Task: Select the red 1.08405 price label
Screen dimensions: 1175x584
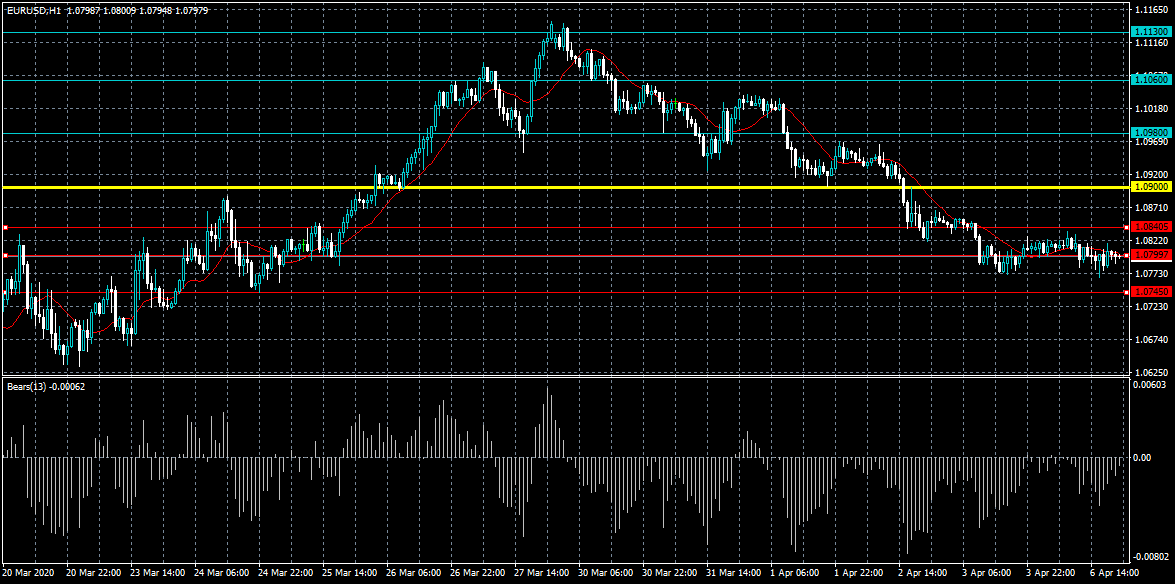Action: [1151, 226]
